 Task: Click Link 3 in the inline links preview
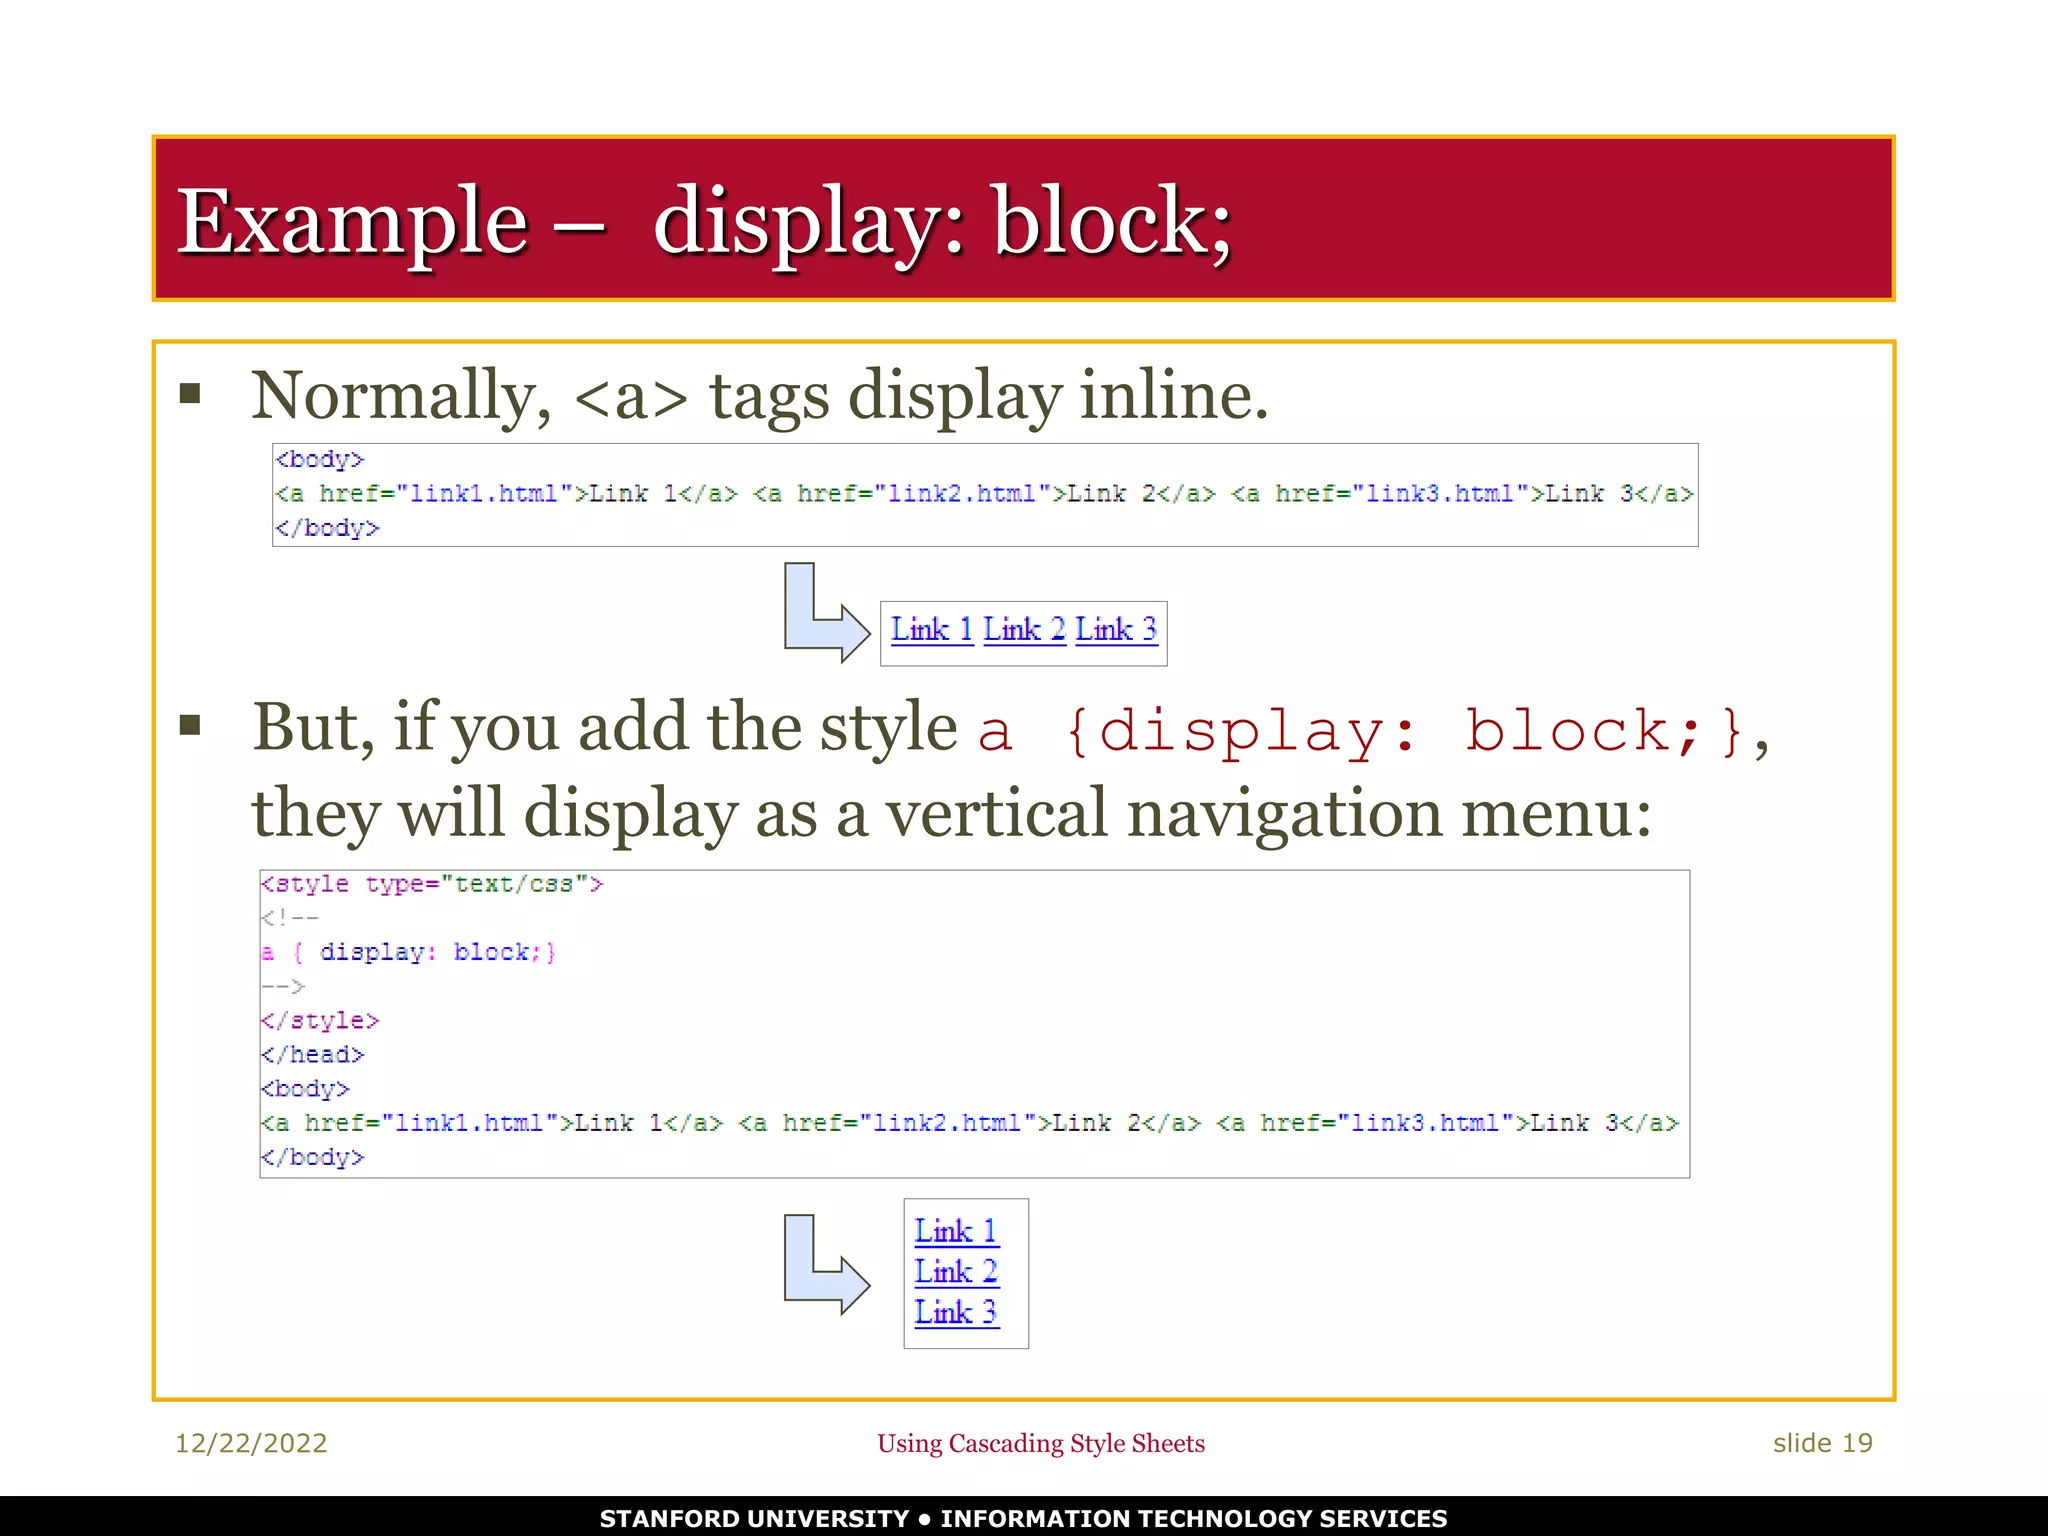point(1116,630)
